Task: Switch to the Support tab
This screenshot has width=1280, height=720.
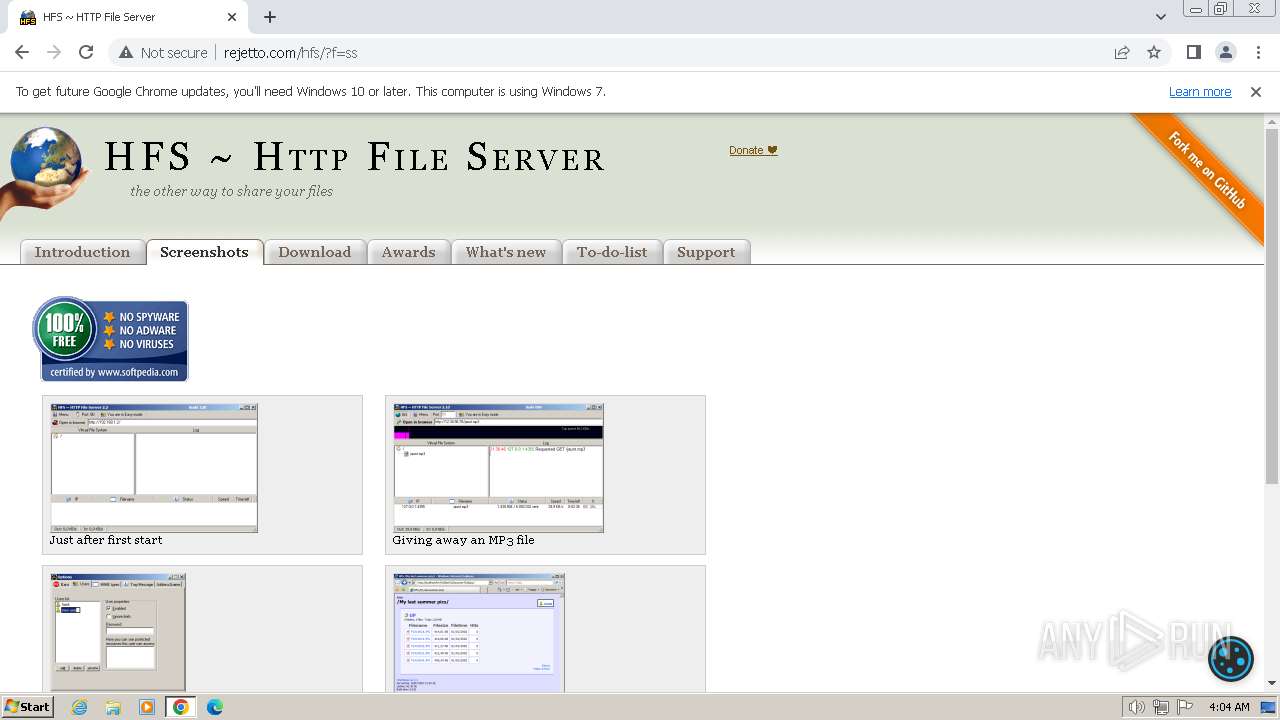Action: click(706, 252)
